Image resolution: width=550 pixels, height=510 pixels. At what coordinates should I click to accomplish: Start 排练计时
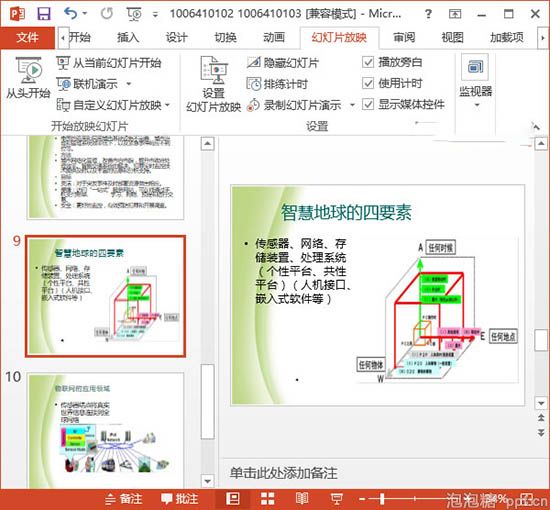(x=277, y=84)
